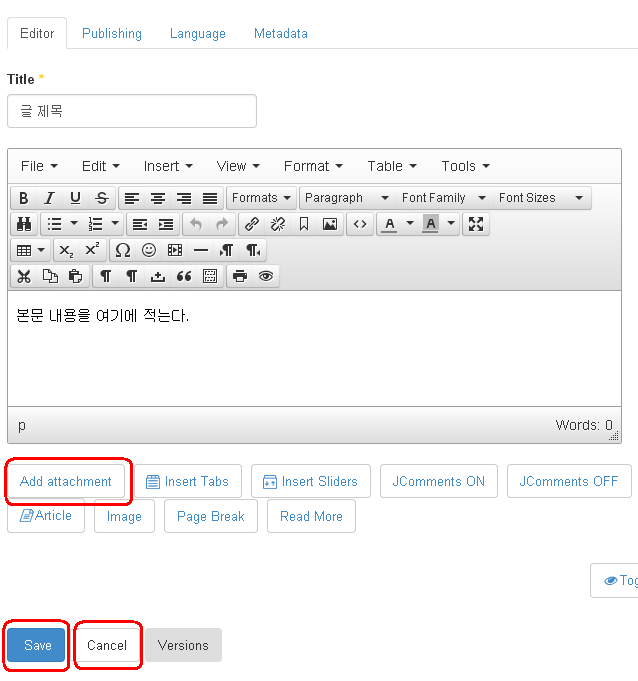Switch to Metadata tab
638x681 pixels.
pyautogui.click(x=281, y=33)
